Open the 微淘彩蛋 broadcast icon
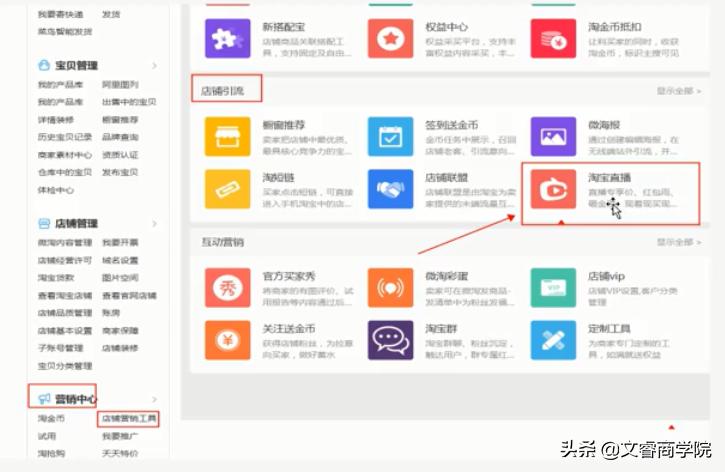Viewport: 725px width, 472px height. point(390,288)
